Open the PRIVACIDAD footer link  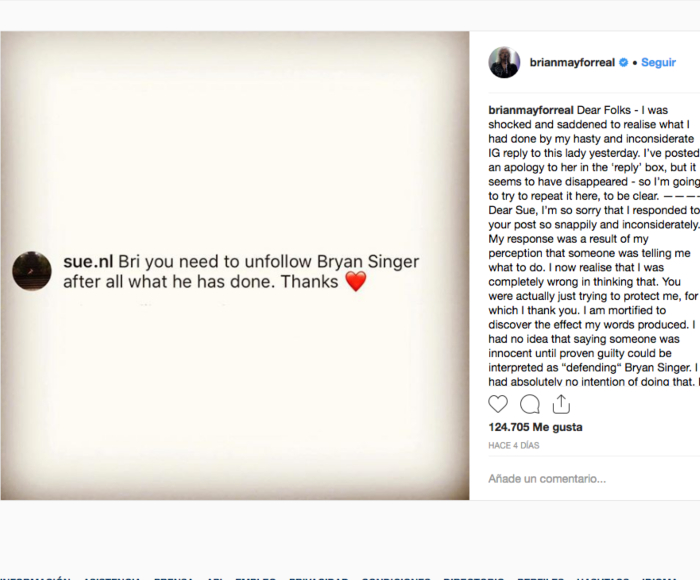[x=318, y=578]
